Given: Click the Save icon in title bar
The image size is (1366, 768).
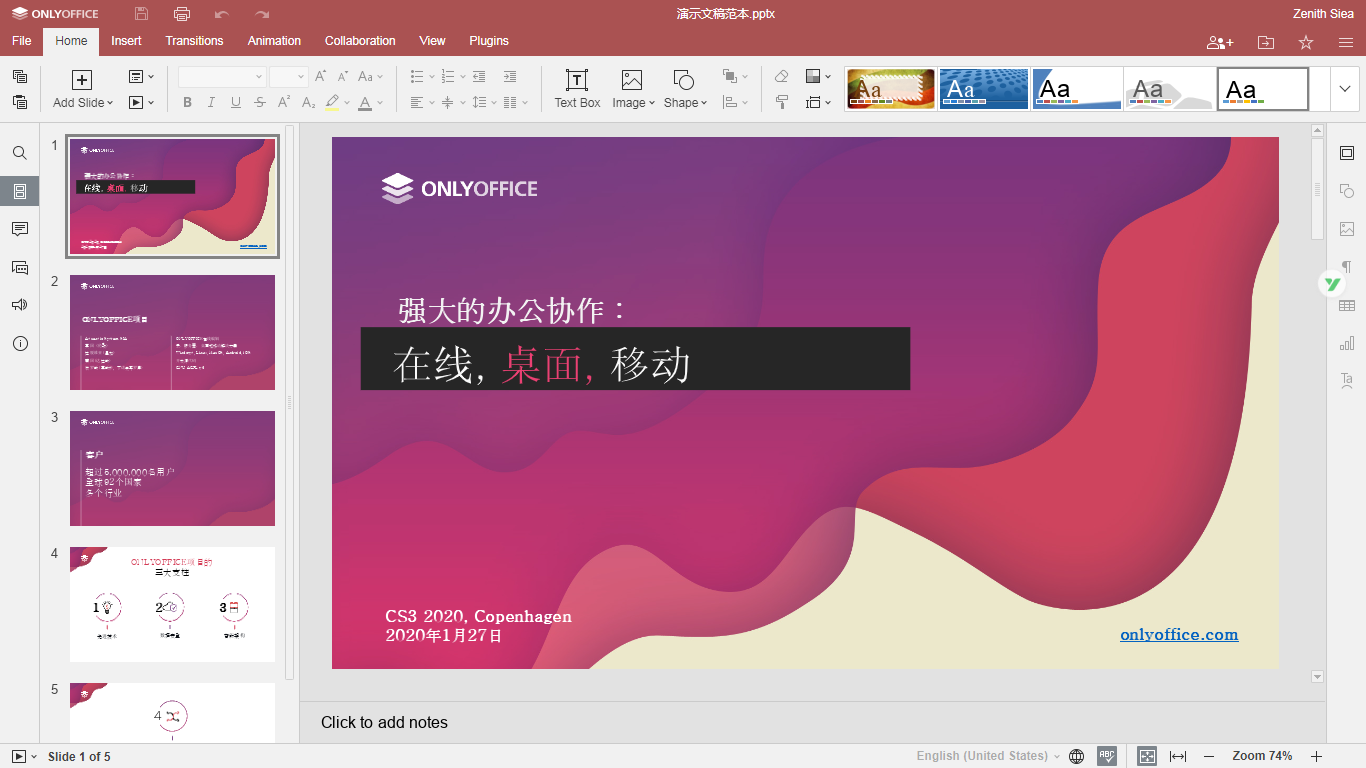Looking at the screenshot, I should click(x=142, y=14).
